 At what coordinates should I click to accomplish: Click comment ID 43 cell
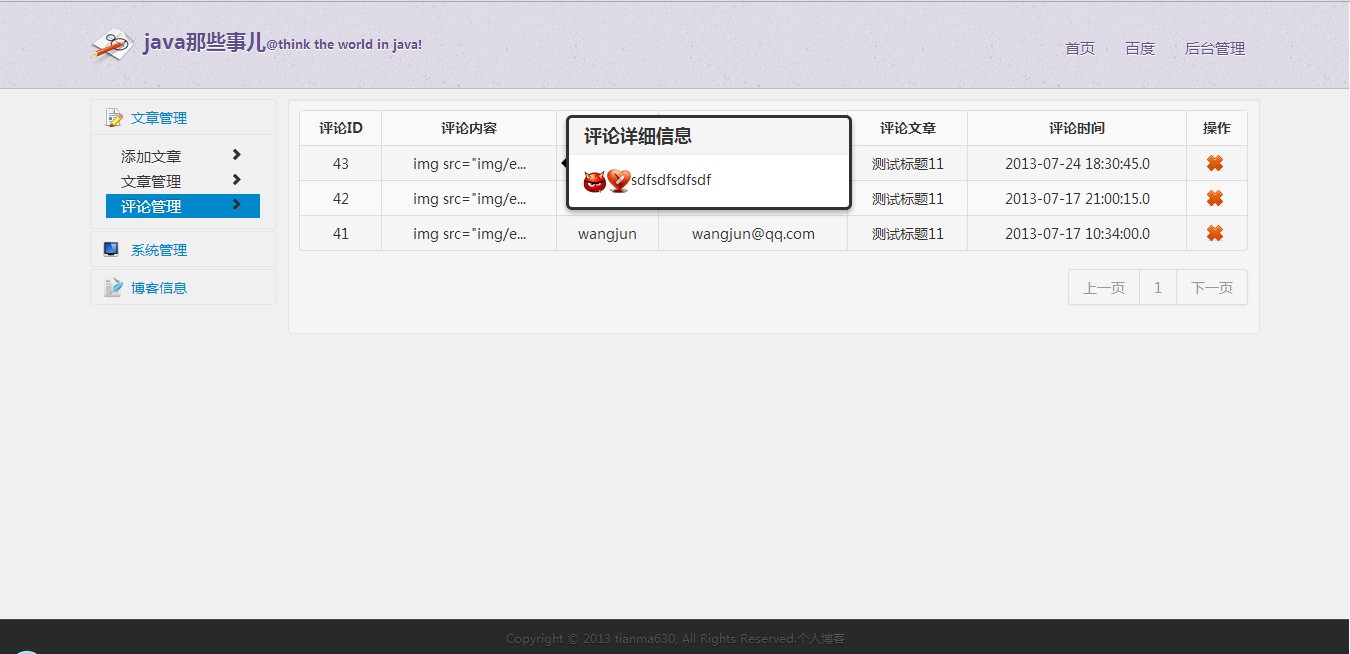[341, 163]
